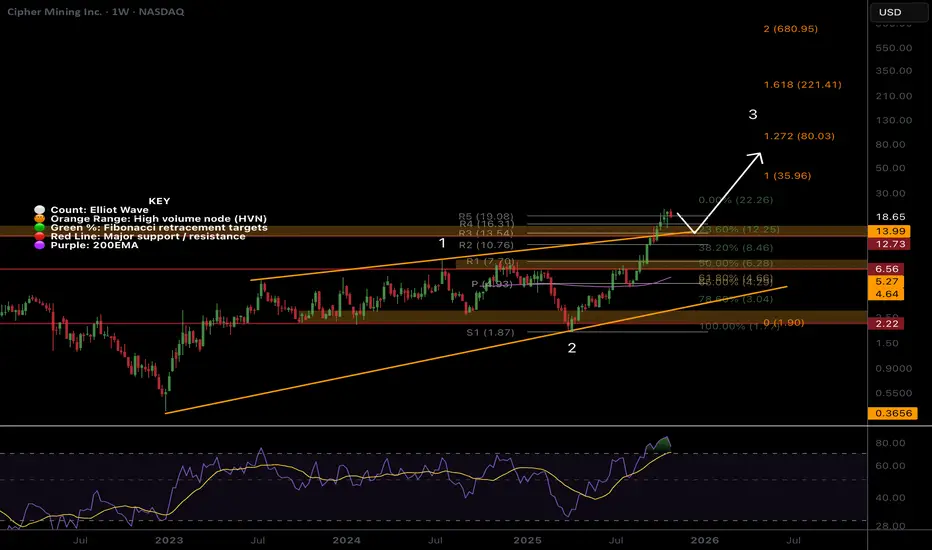Image resolution: width=932 pixels, height=550 pixels.
Task: Click the 2026 marker on time axis
Action: point(704,540)
